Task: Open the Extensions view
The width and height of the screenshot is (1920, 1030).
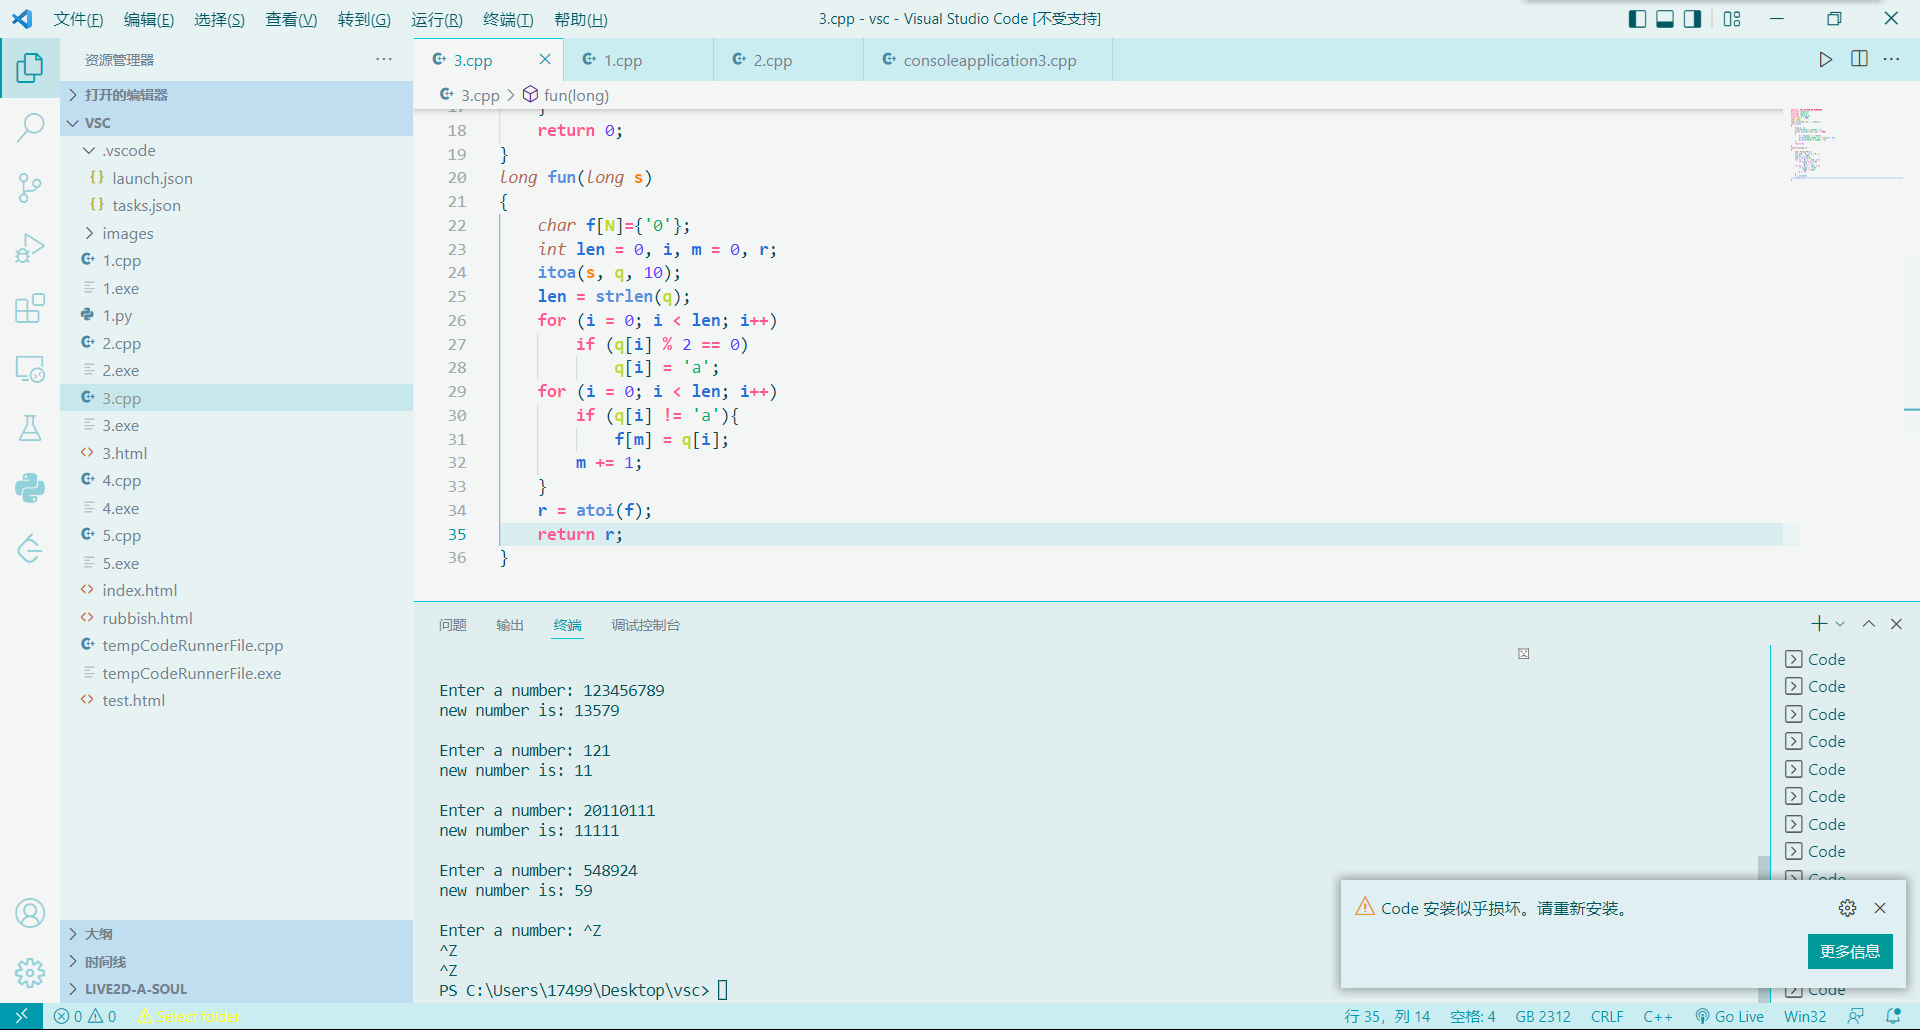Action: [x=30, y=308]
